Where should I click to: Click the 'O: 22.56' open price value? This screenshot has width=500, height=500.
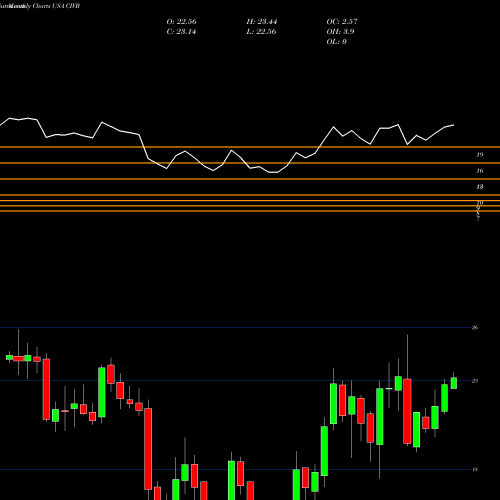point(181,22)
